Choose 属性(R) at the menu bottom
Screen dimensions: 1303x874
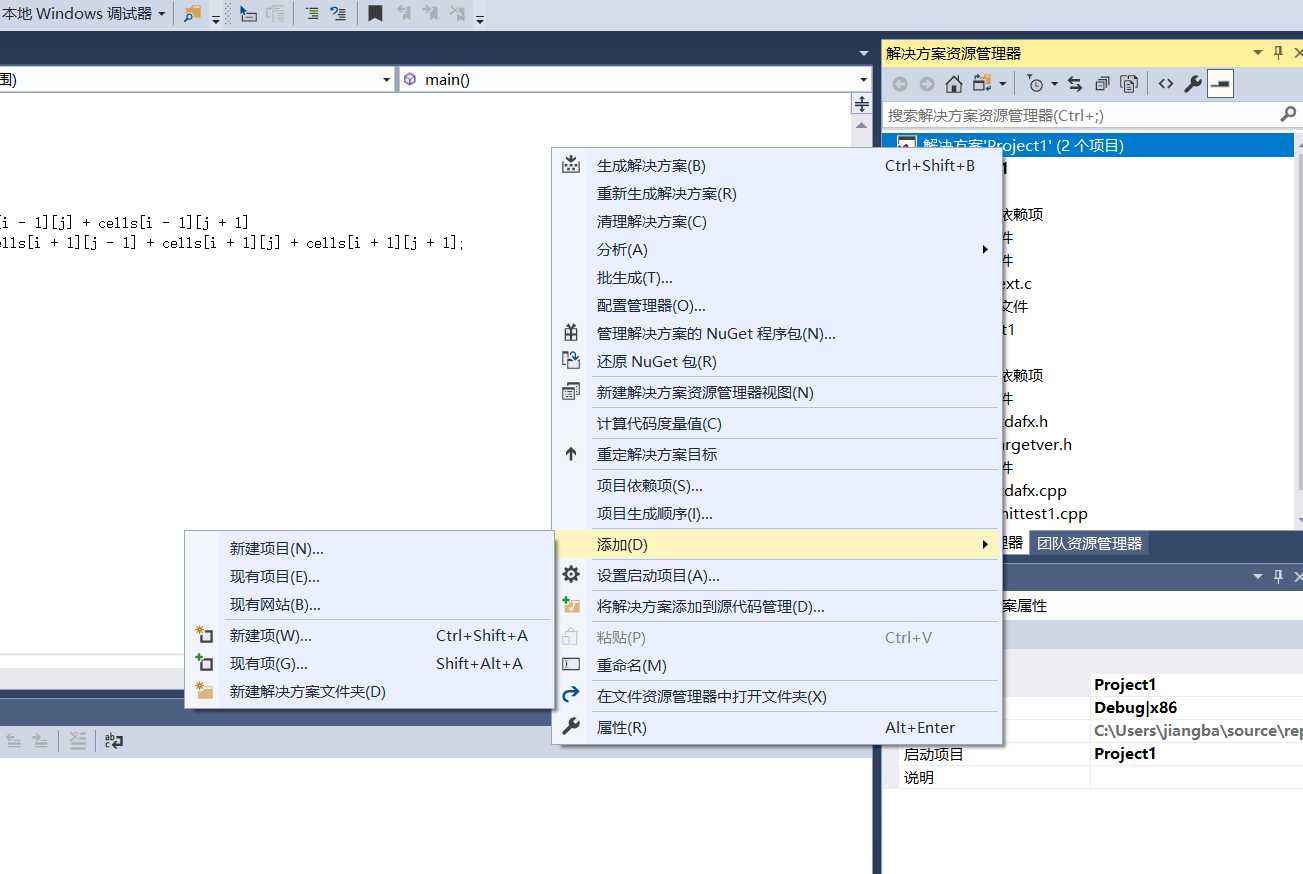[778, 728]
